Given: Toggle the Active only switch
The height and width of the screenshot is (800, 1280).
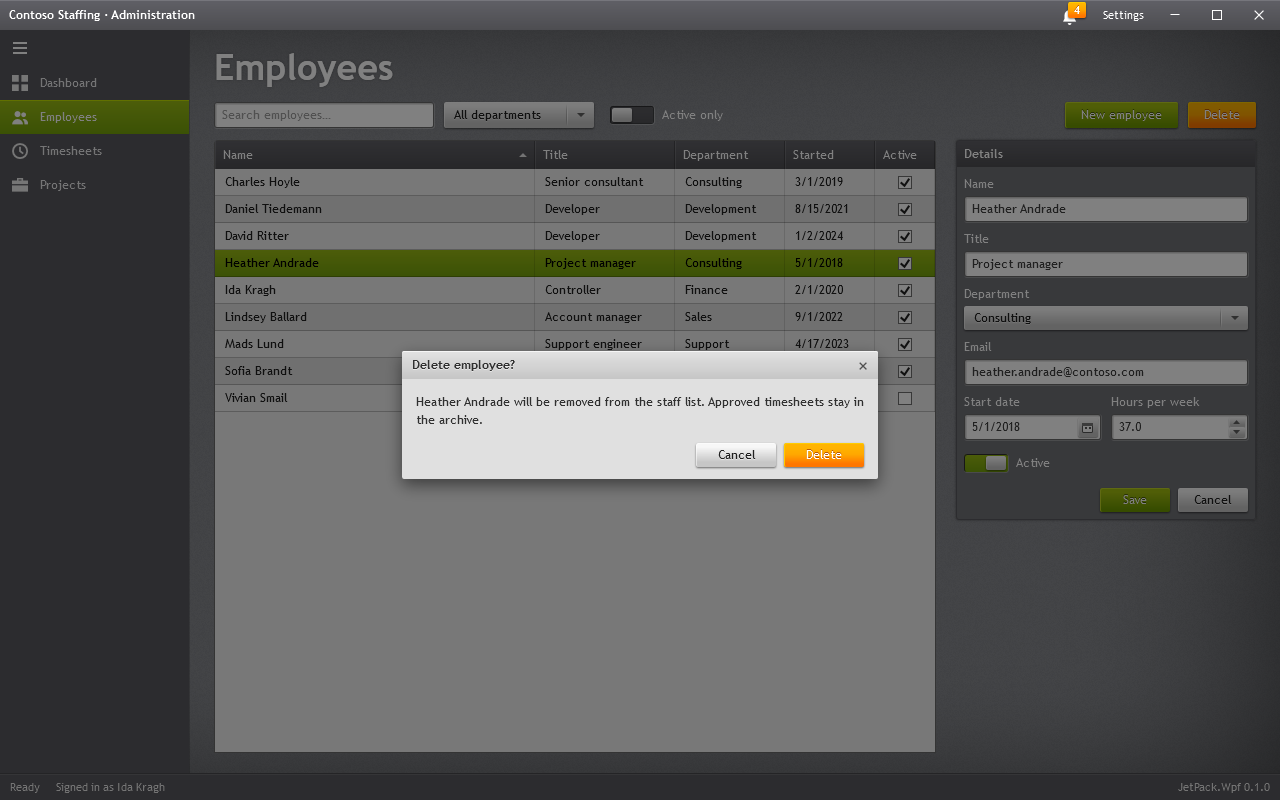Looking at the screenshot, I should click(632, 115).
